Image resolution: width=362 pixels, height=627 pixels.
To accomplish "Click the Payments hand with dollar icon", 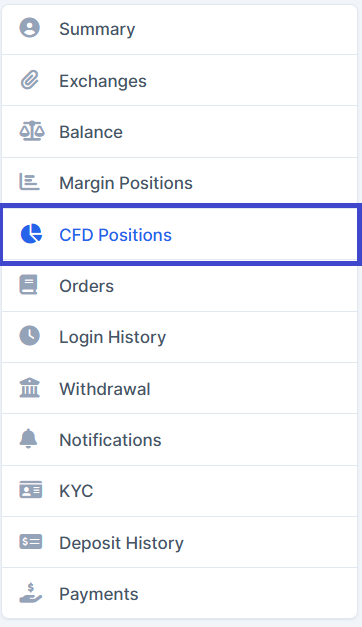I will pos(31,593).
